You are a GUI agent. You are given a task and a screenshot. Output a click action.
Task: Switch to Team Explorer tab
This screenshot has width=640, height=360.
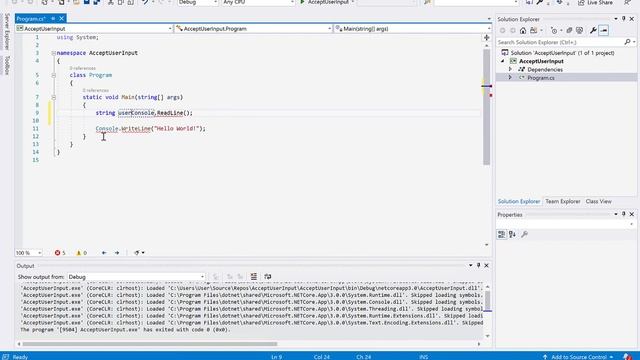coord(562,201)
